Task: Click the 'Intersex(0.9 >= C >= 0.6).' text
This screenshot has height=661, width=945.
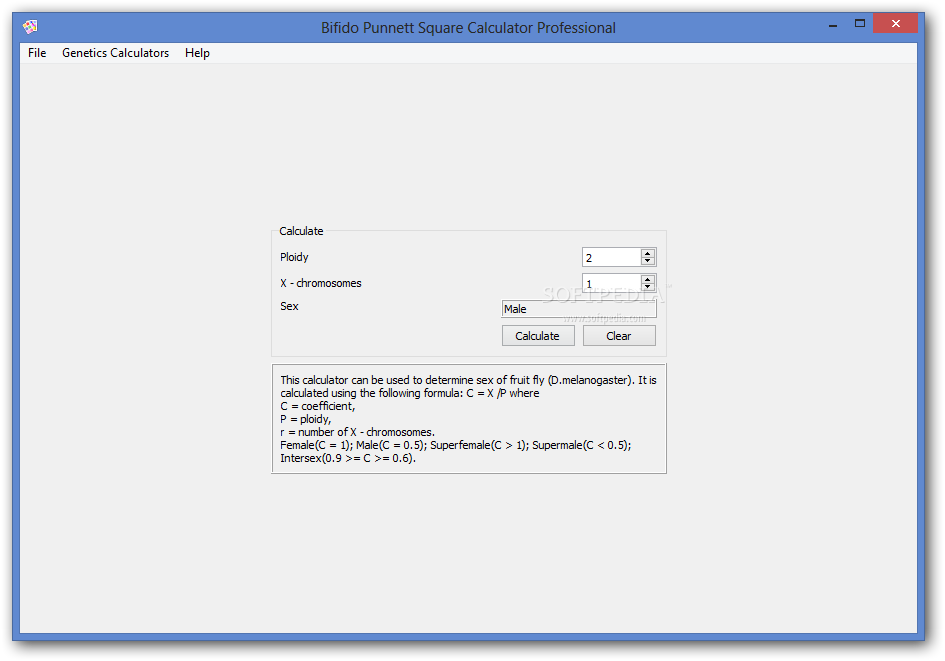Action: pyautogui.click(x=348, y=458)
